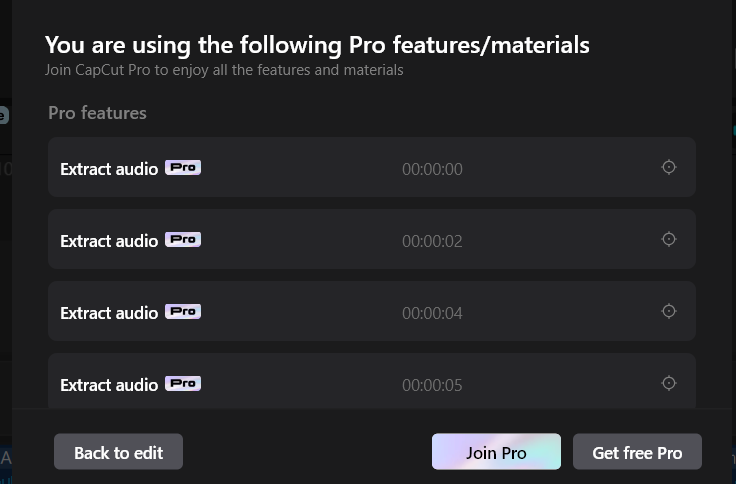Click Pro badge in the 00:00:05 row

[183, 384]
